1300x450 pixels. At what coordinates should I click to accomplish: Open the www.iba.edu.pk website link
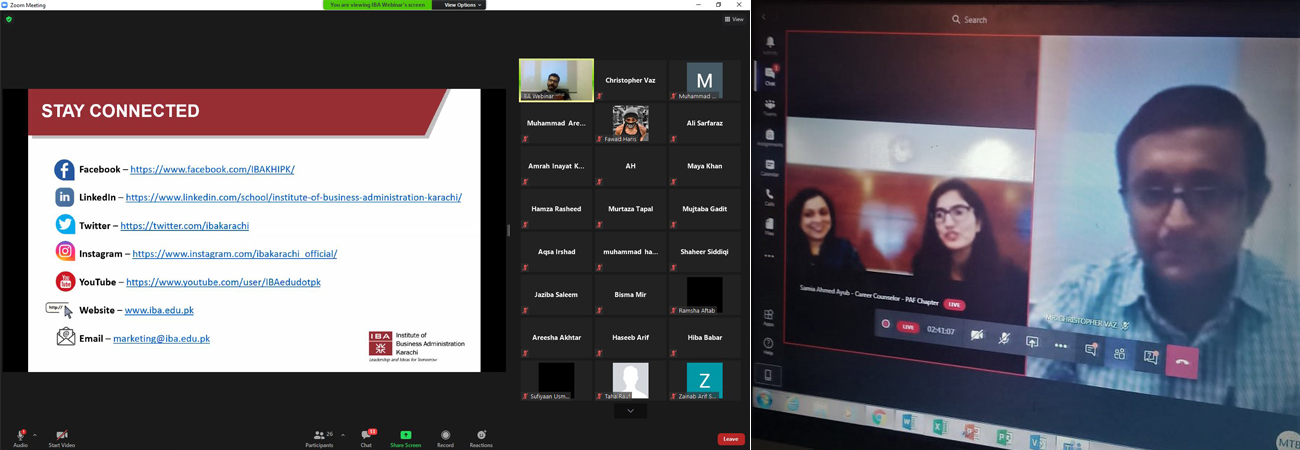[x=159, y=311]
